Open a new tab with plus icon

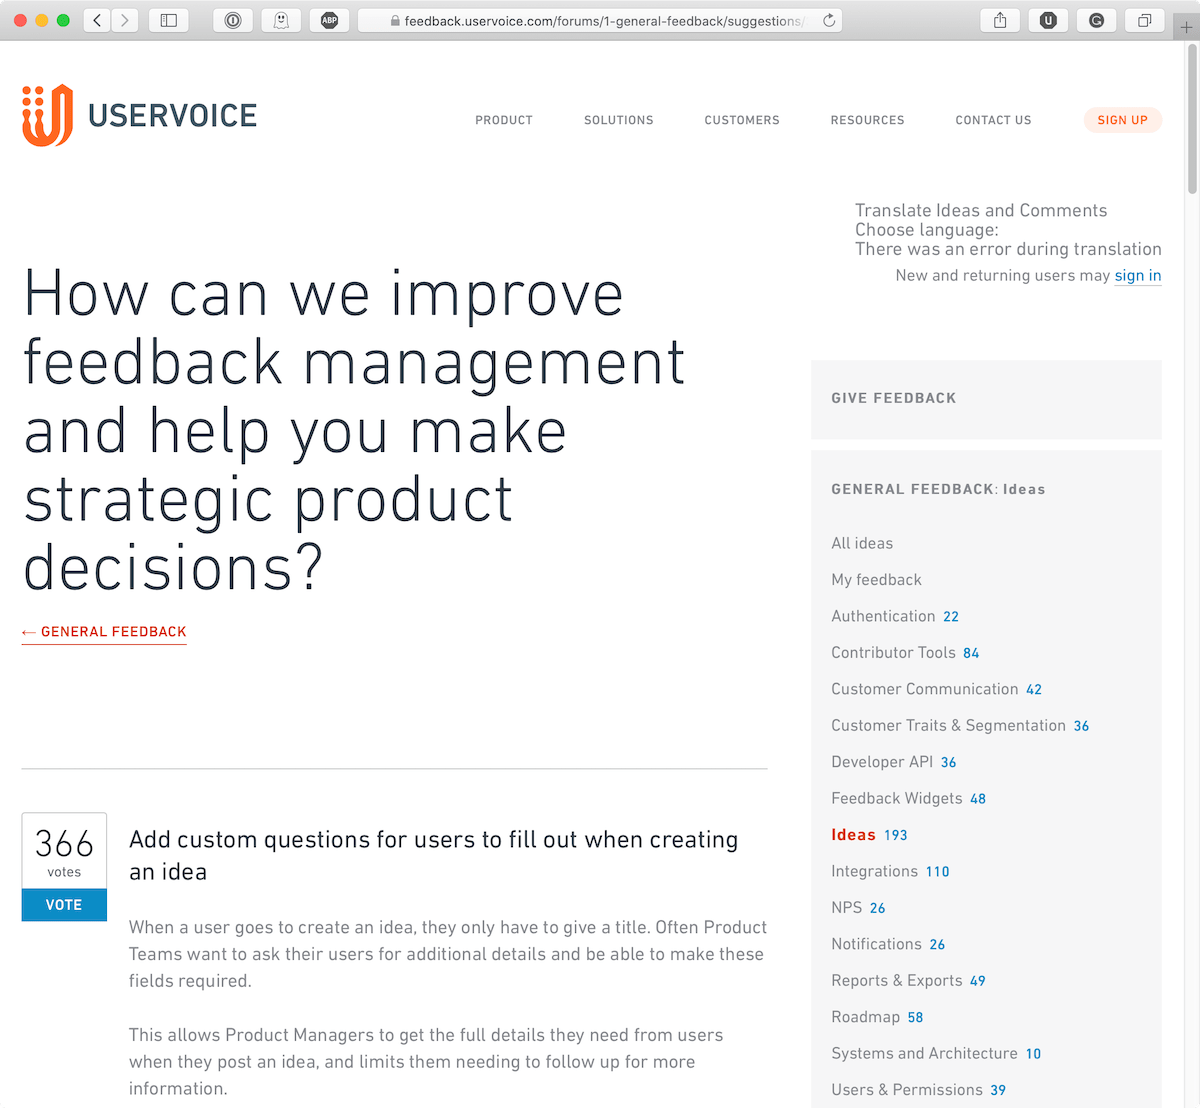pos(1186,27)
